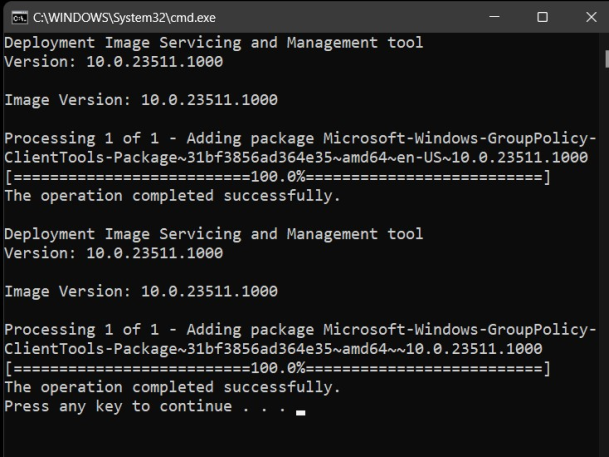Click the first 'Version: 10.0.23511.1000' line
Viewport: 609px width, 457px height.
click(x=113, y=61)
